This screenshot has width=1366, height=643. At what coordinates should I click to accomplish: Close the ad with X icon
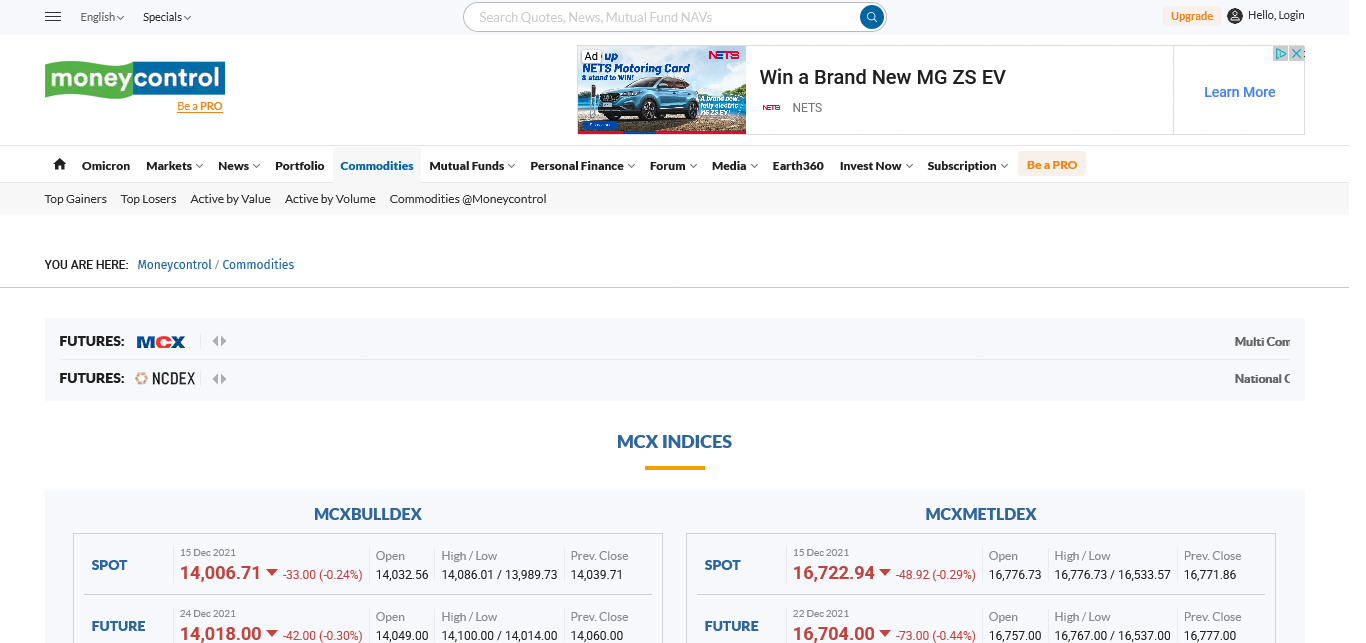point(1297,54)
